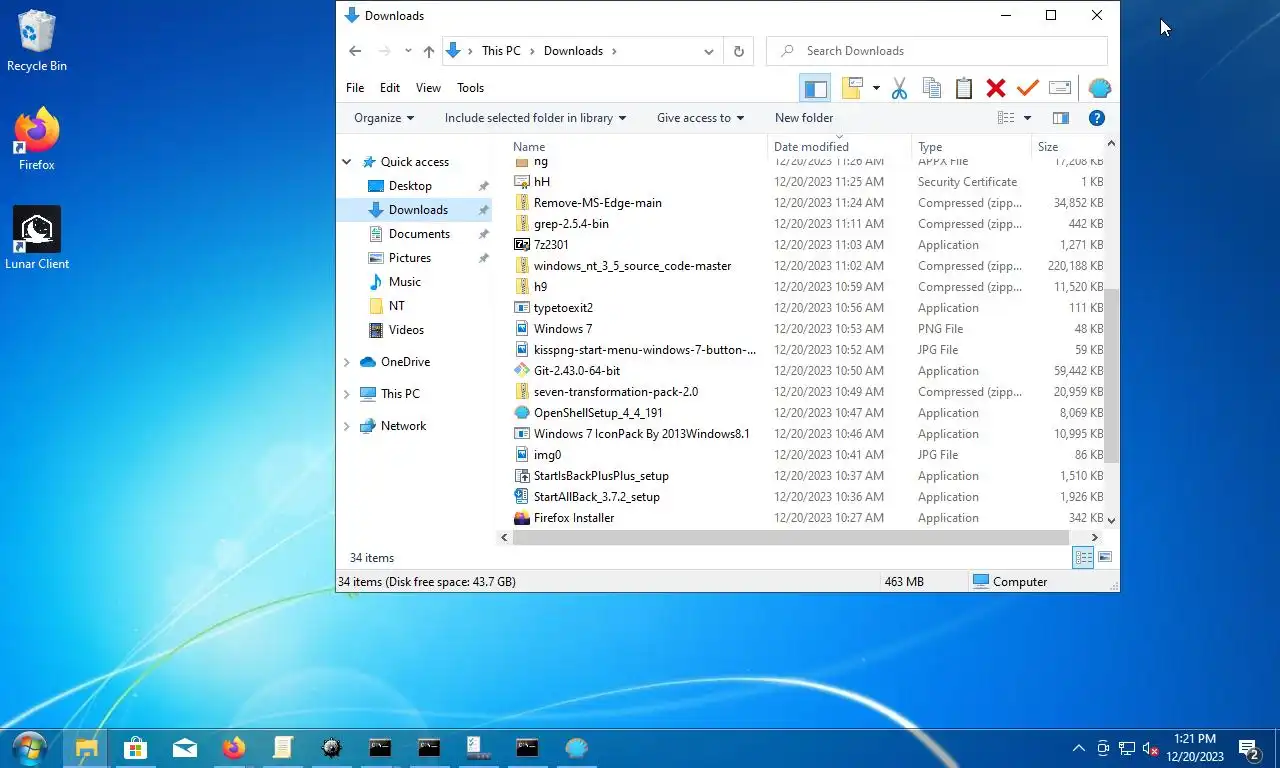Click This PC in address breadcrumb
The height and width of the screenshot is (768, 1280).
click(x=501, y=51)
